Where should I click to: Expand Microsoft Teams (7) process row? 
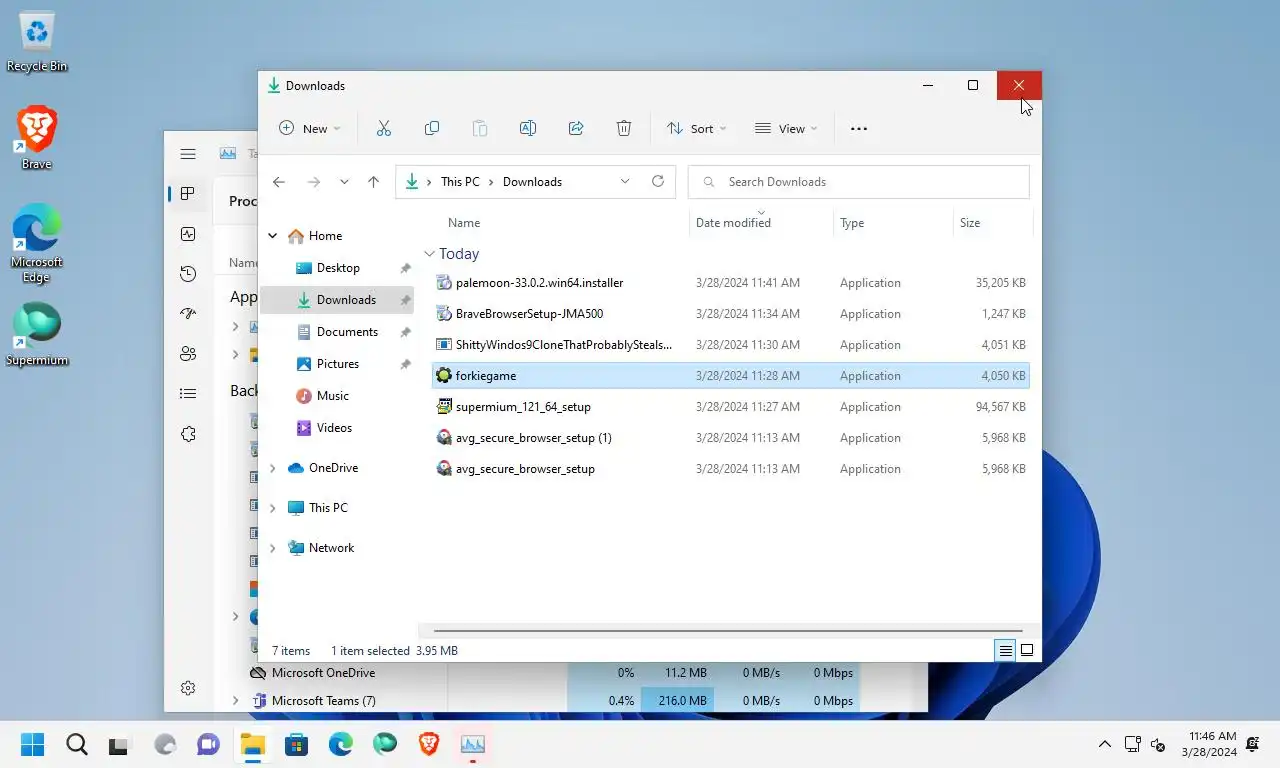tap(236, 701)
